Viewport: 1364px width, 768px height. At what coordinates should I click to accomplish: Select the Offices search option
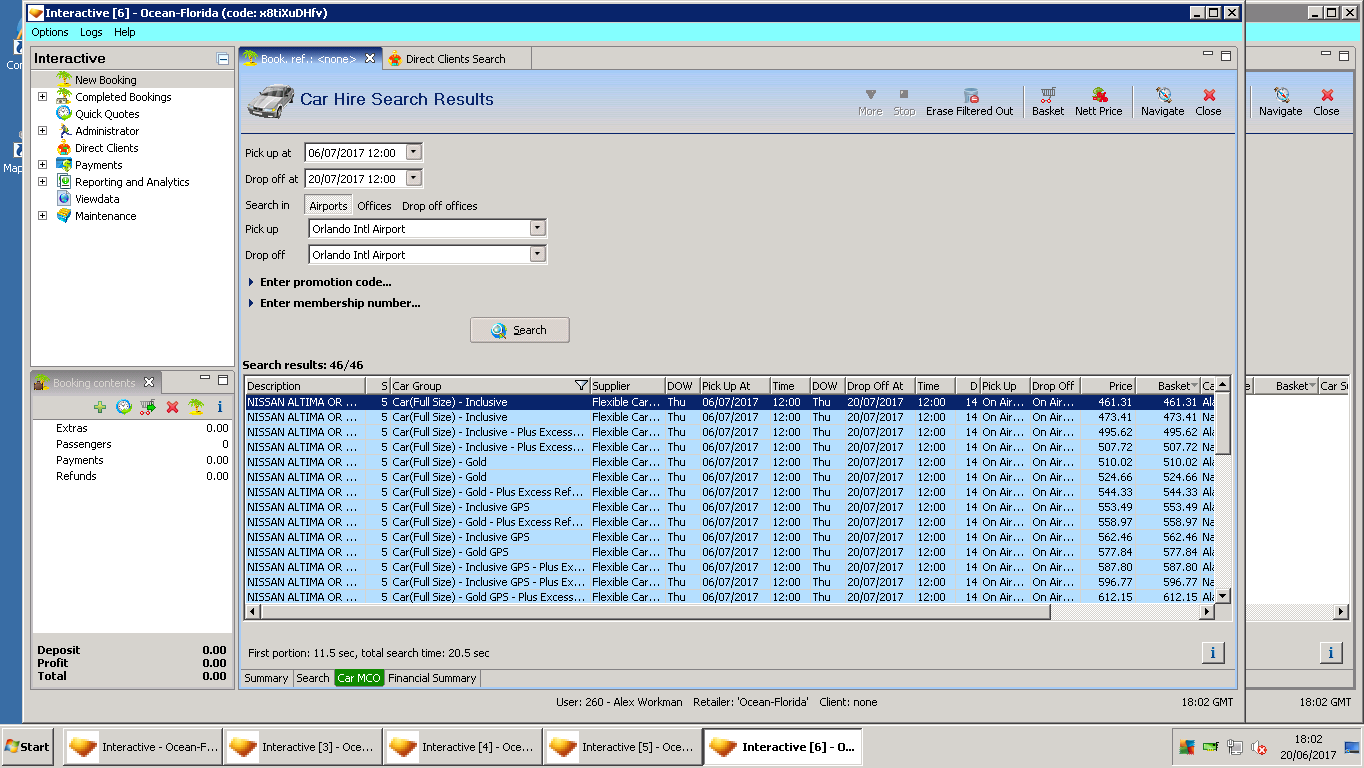coord(374,206)
